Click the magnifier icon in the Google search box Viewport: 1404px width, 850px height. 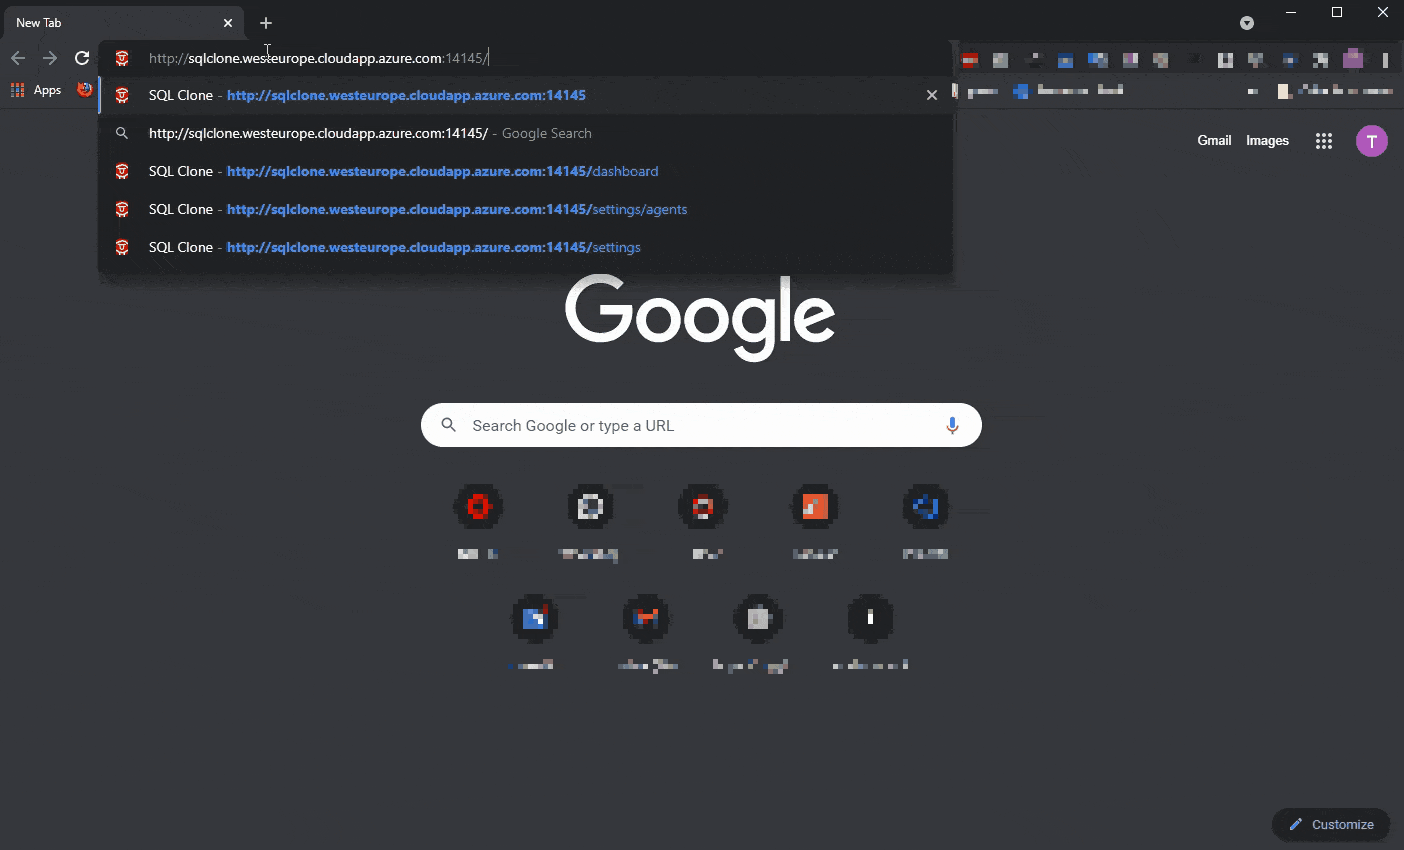[x=449, y=425]
